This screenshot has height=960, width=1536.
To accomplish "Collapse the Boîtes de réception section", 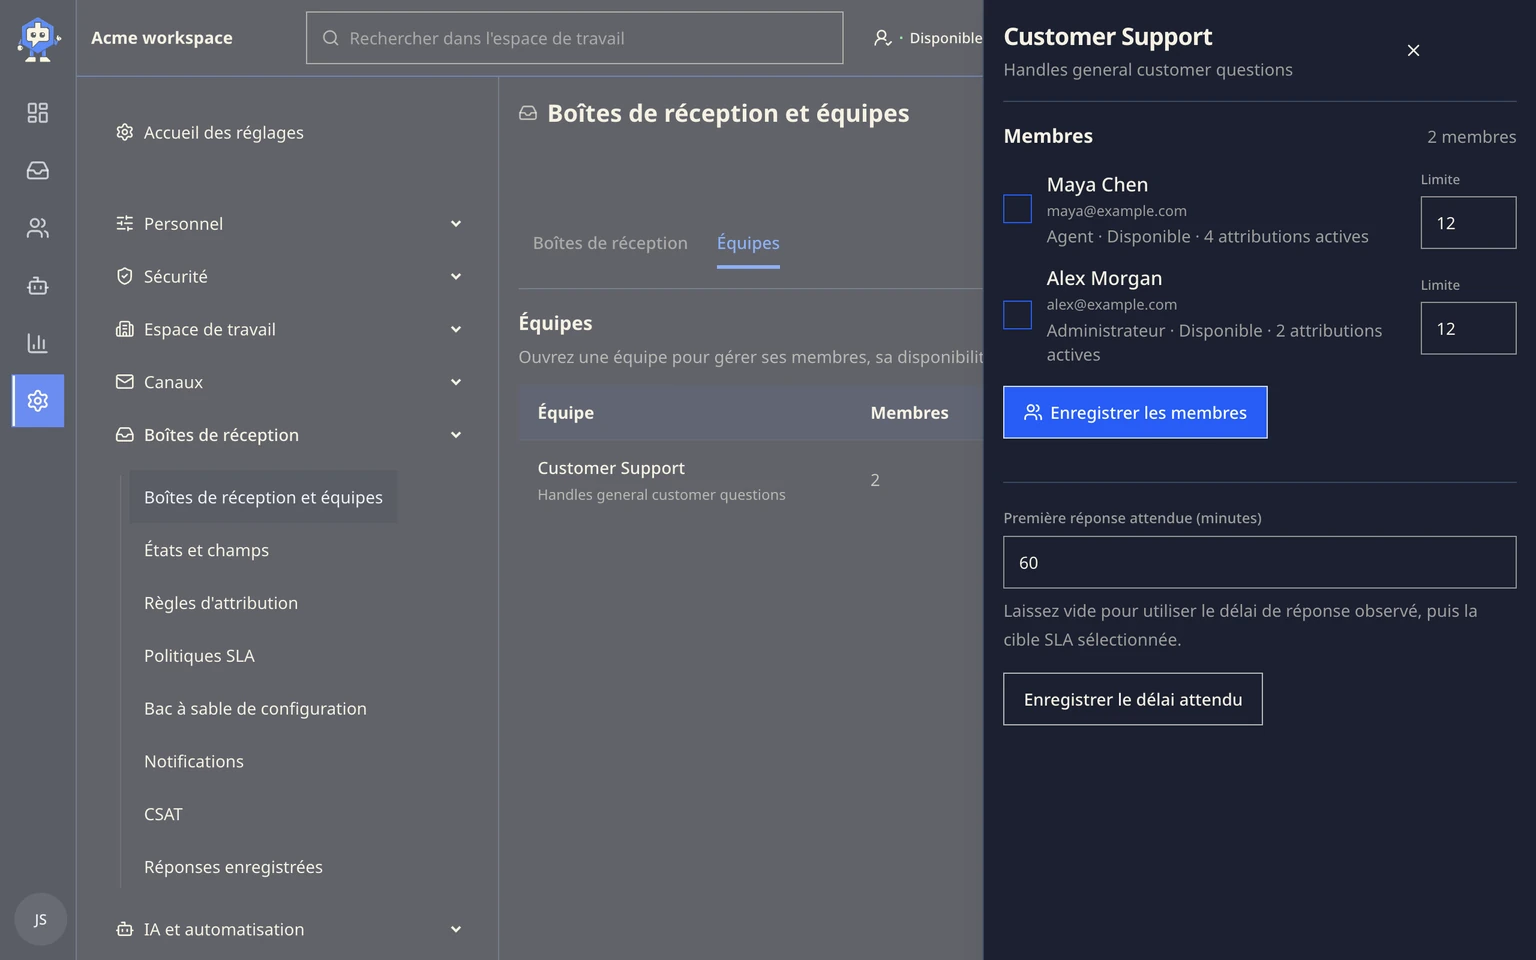I will [x=456, y=435].
